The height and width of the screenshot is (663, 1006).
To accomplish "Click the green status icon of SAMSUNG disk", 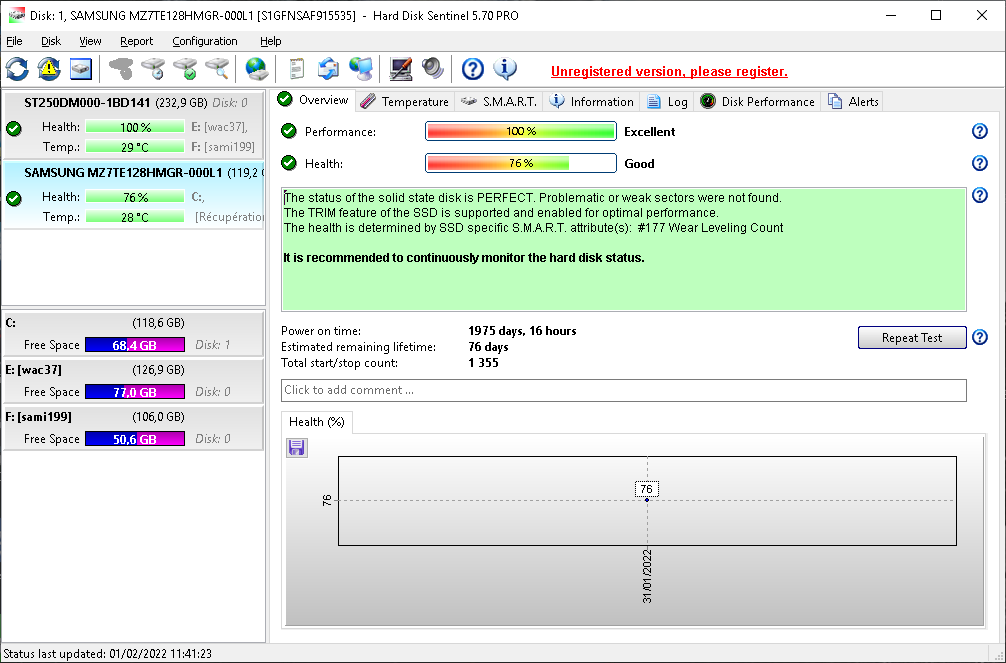I will tap(13, 198).
